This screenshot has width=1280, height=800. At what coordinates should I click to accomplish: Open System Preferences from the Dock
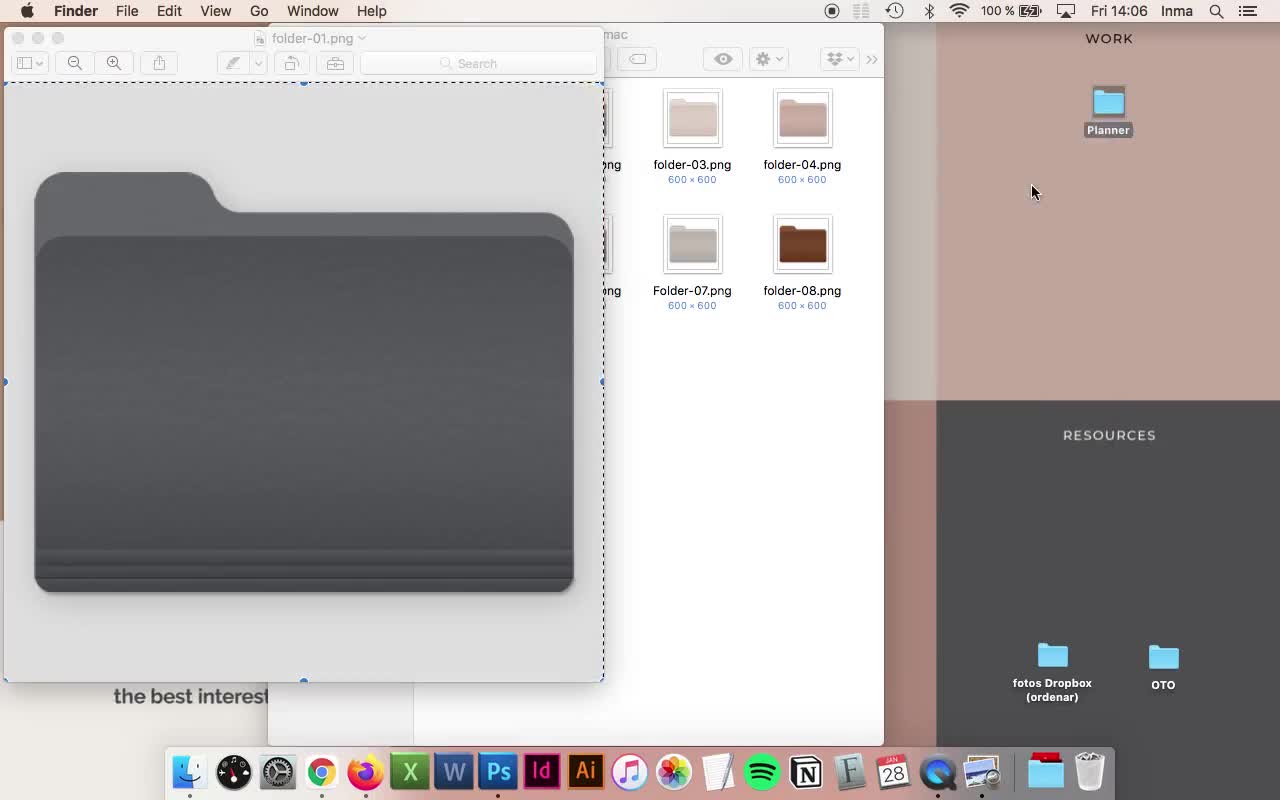click(278, 772)
